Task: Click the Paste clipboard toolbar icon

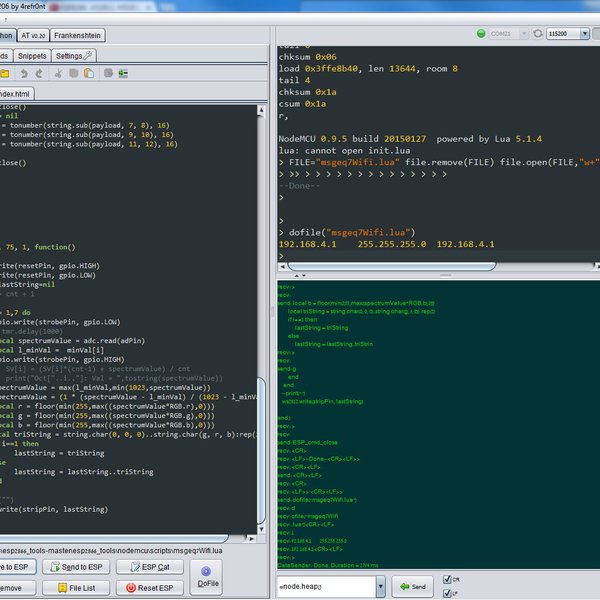Action: coord(89,73)
